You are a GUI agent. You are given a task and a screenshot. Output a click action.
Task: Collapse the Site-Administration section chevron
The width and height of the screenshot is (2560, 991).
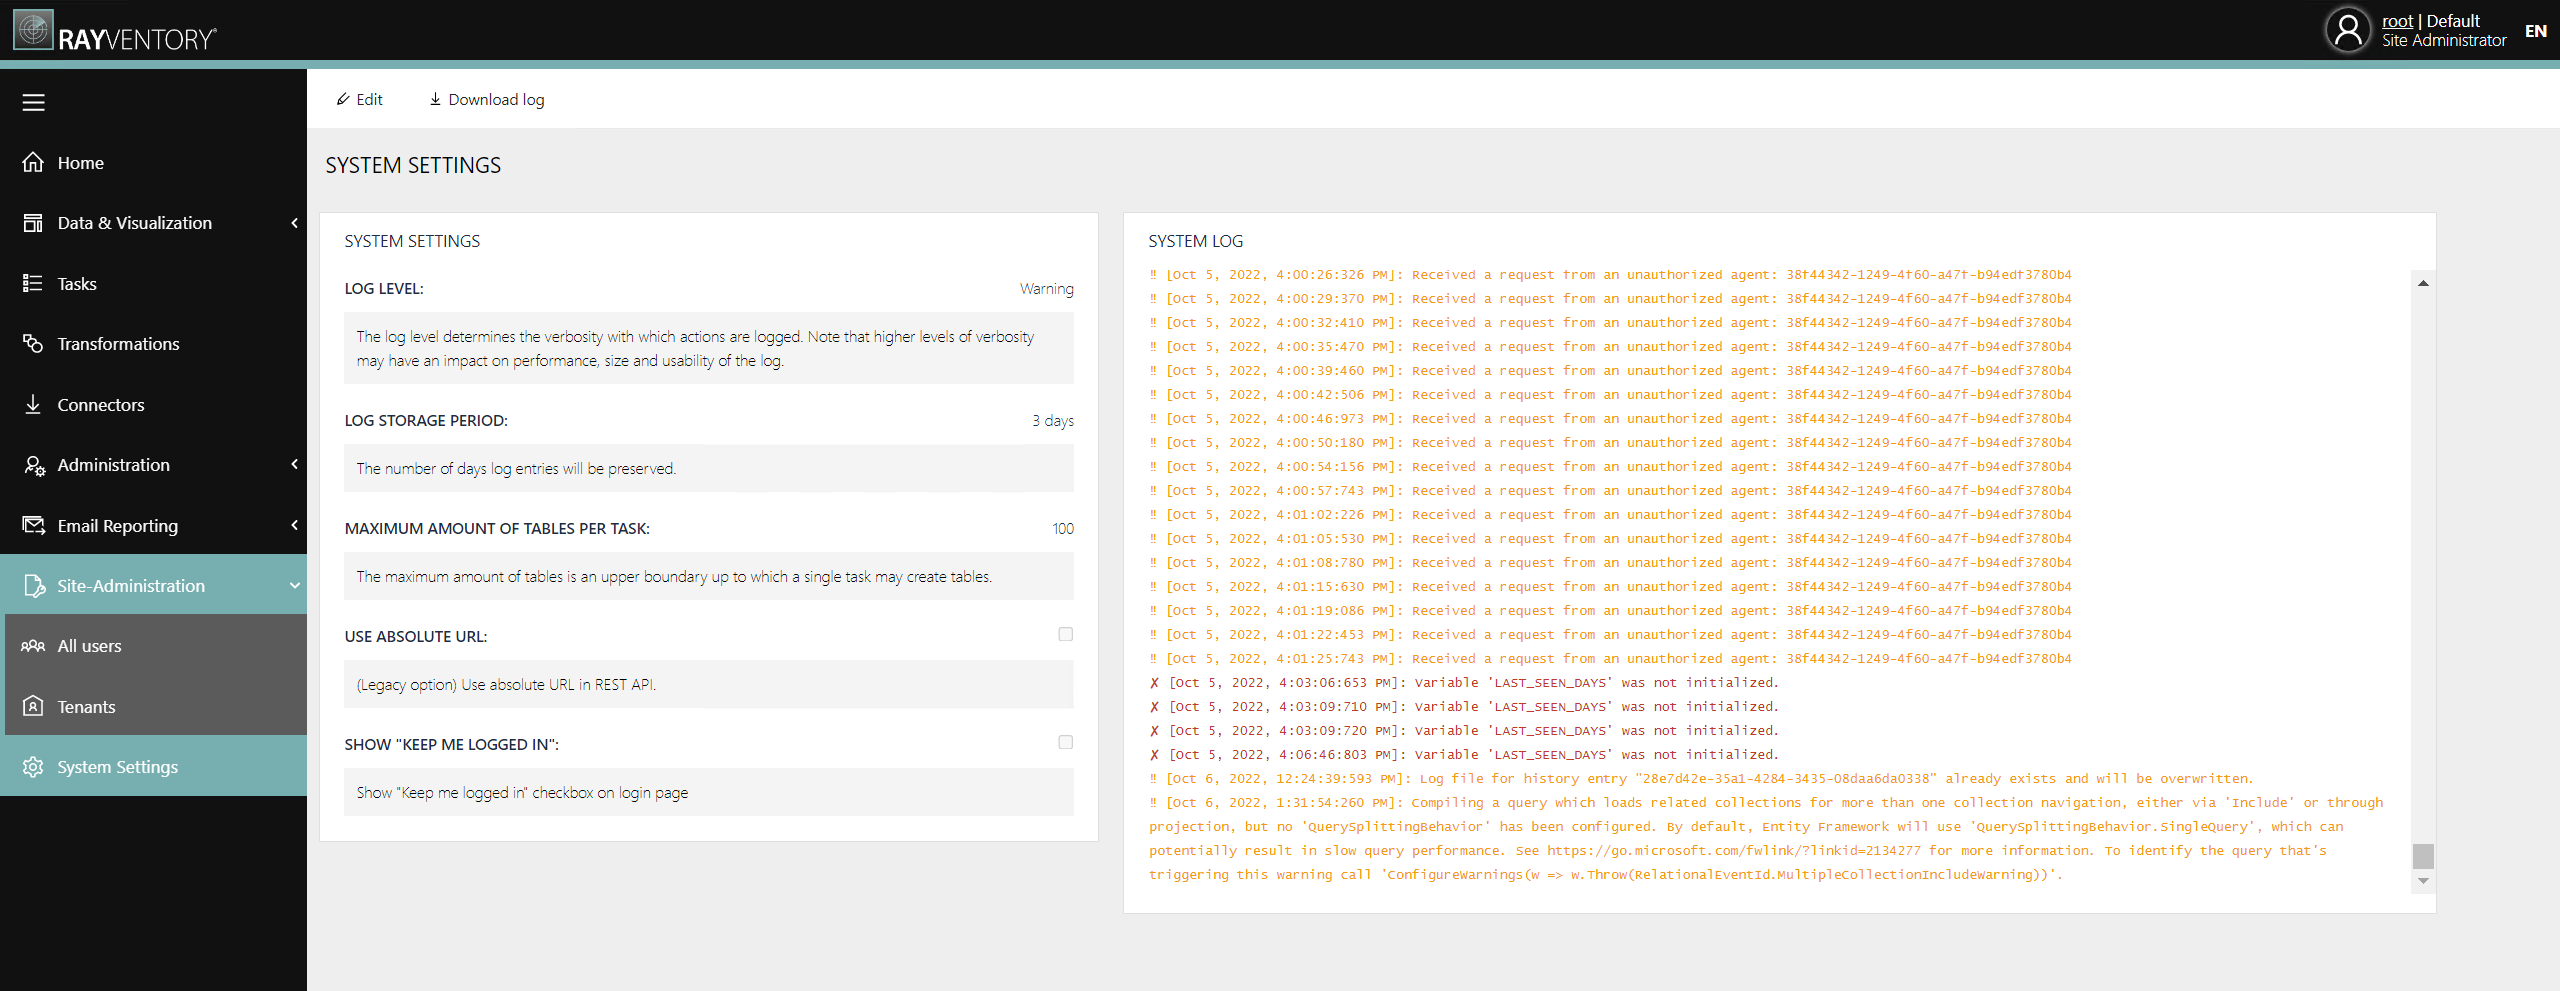[x=294, y=585]
